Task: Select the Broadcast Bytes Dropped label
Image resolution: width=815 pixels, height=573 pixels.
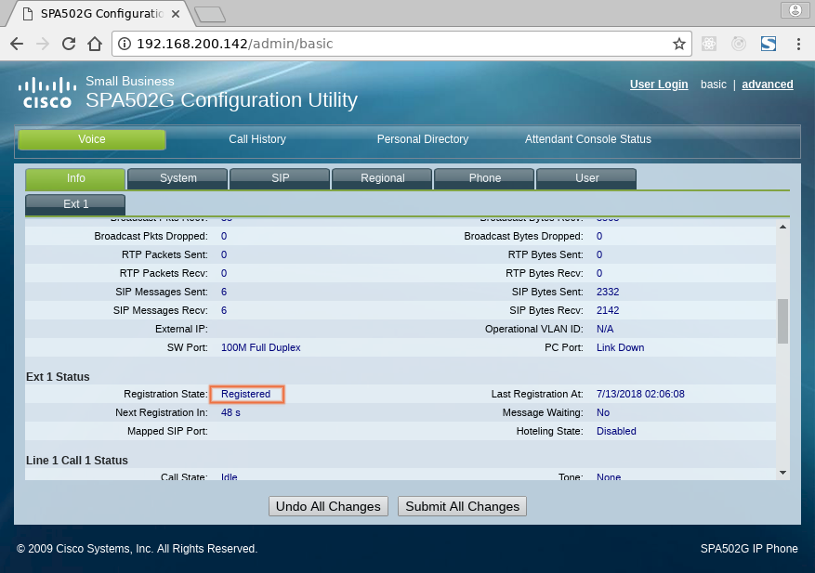Action: (523, 237)
